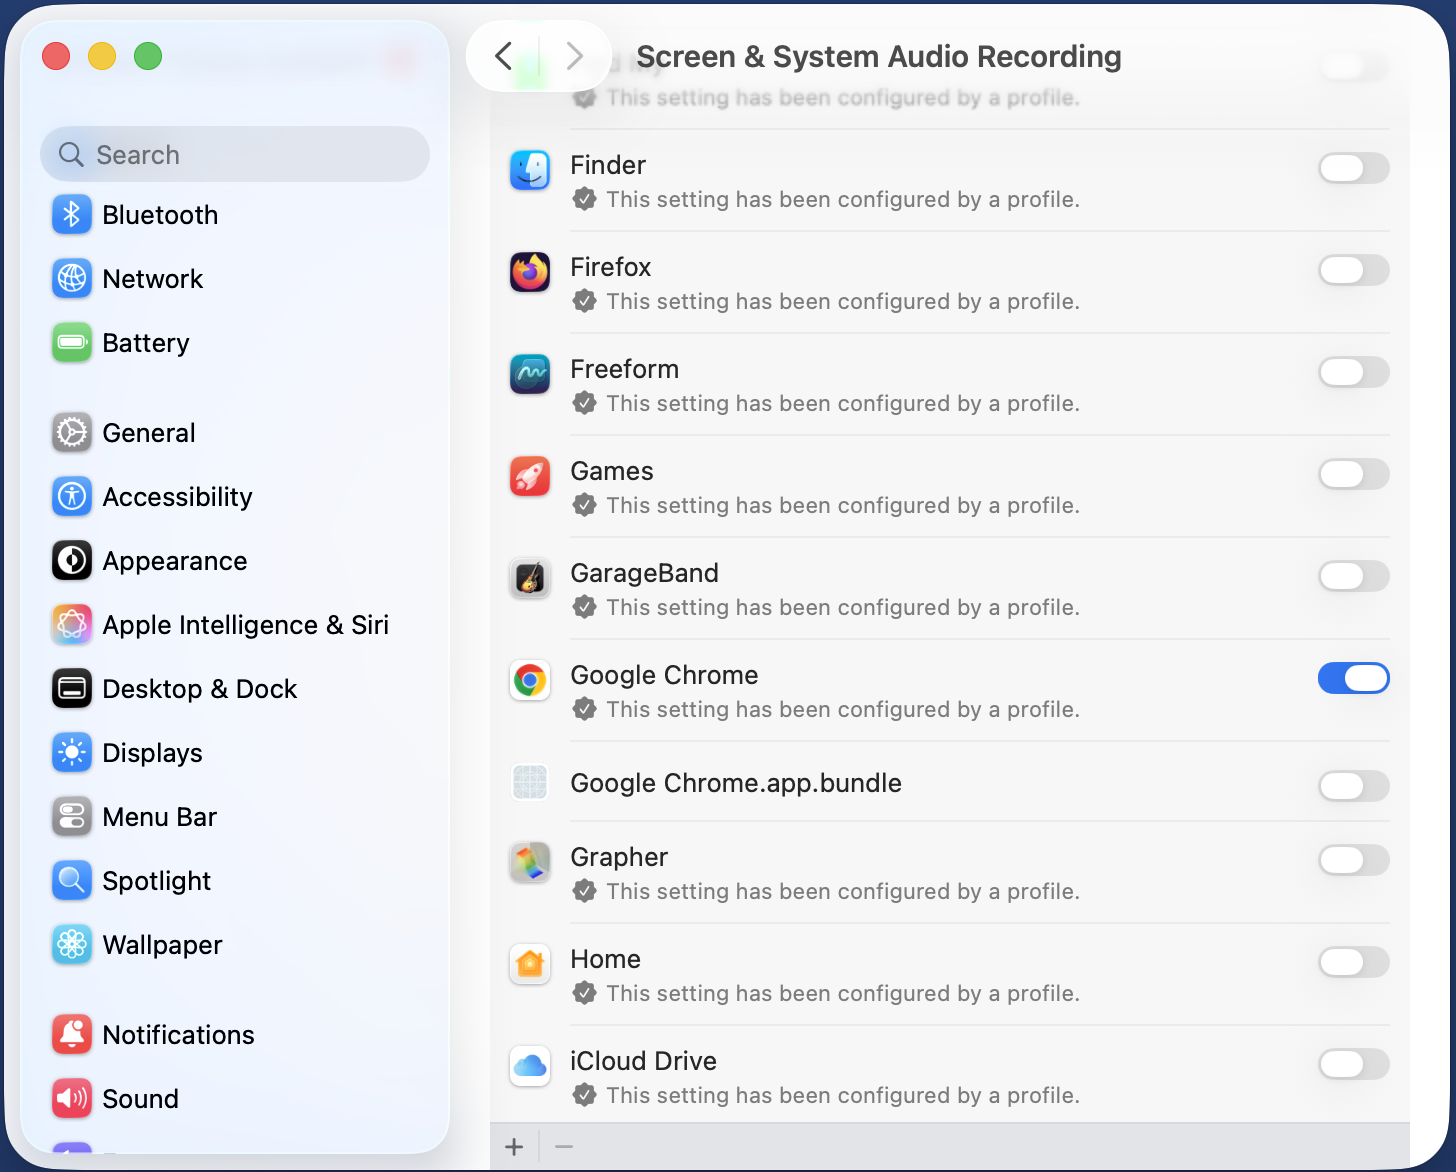Viewport: 1456px width, 1172px height.
Task: Go back to previous settings page
Action: 504,56
